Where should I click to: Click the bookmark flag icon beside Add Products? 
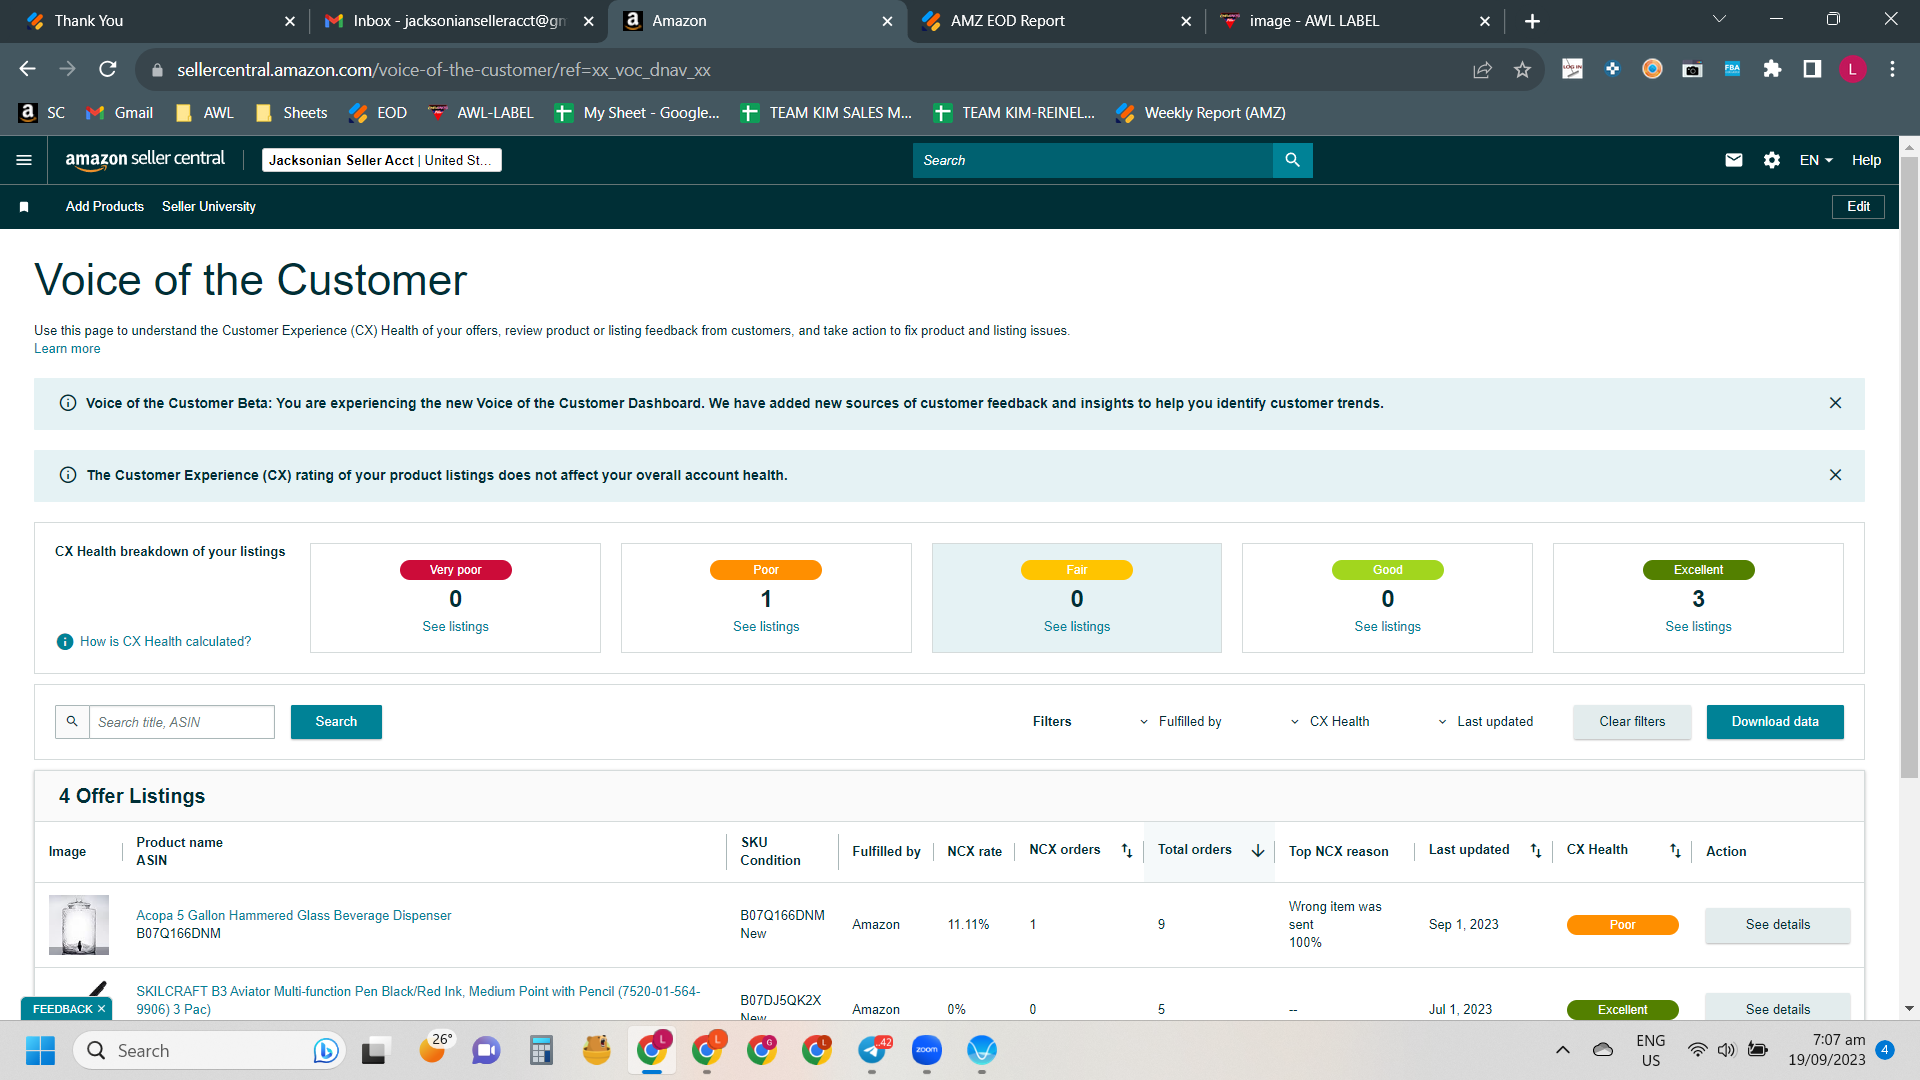click(x=24, y=207)
